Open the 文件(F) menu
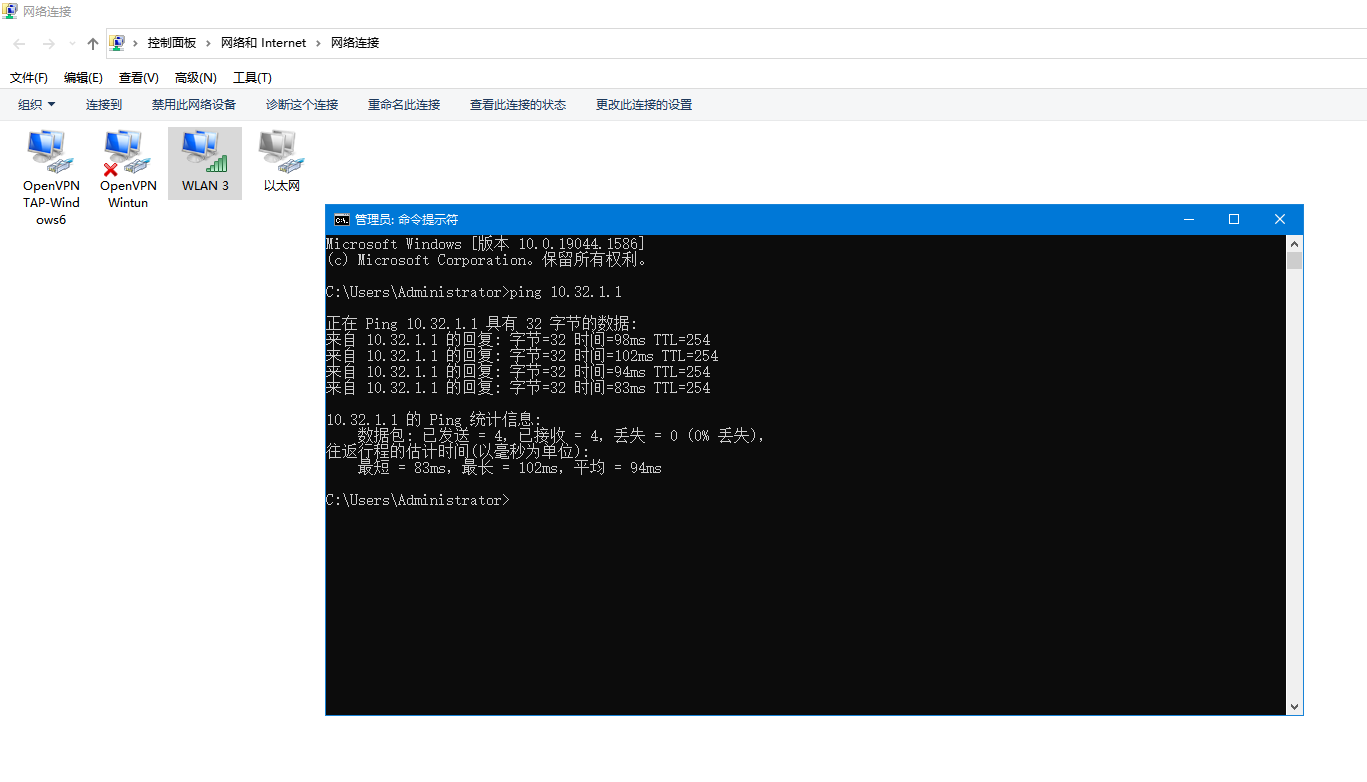Viewport: 1367px width, 782px height. pyautogui.click(x=29, y=77)
